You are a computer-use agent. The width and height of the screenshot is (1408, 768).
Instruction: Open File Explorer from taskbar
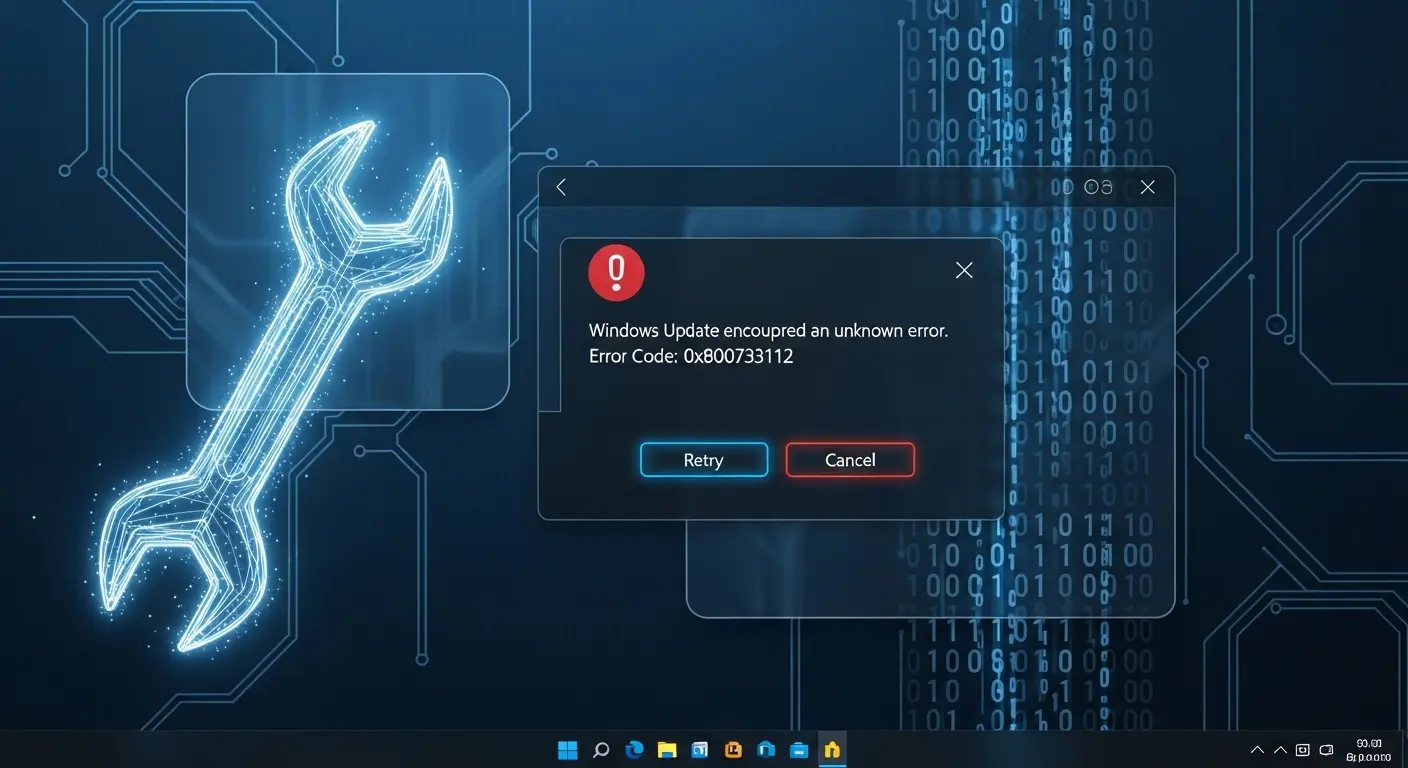coord(666,749)
